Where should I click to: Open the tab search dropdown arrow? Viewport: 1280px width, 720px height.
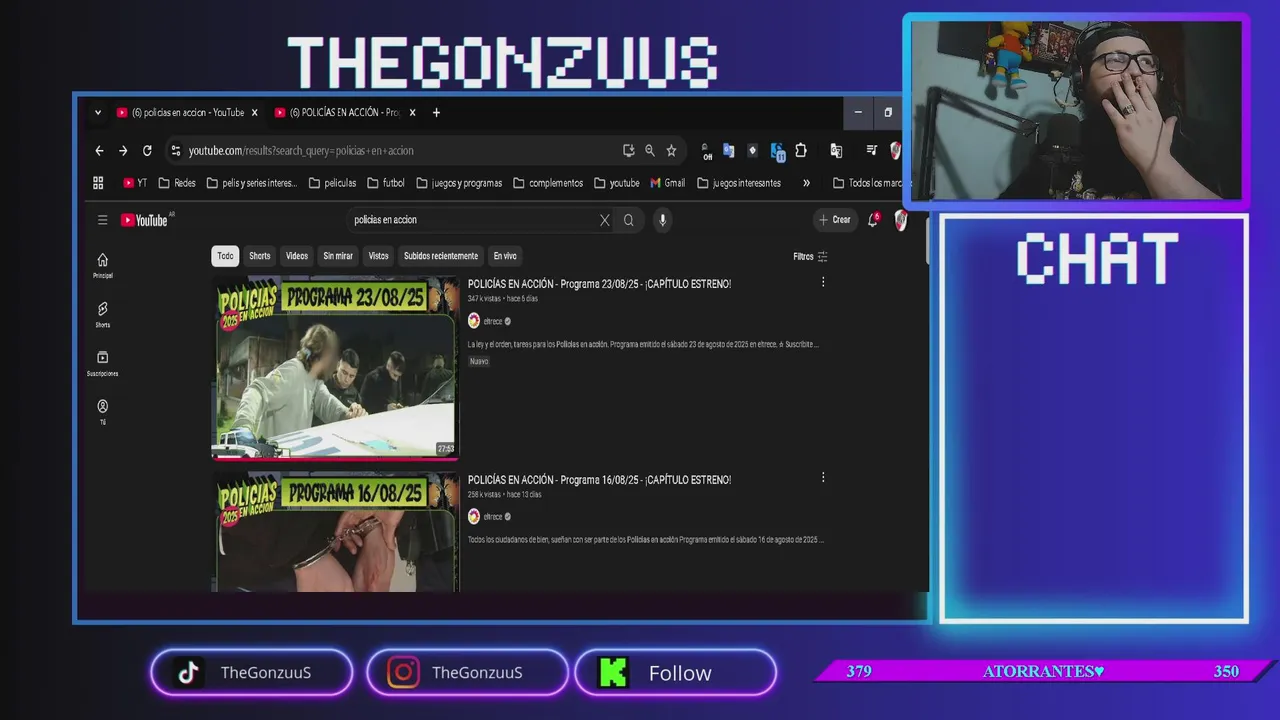click(98, 113)
